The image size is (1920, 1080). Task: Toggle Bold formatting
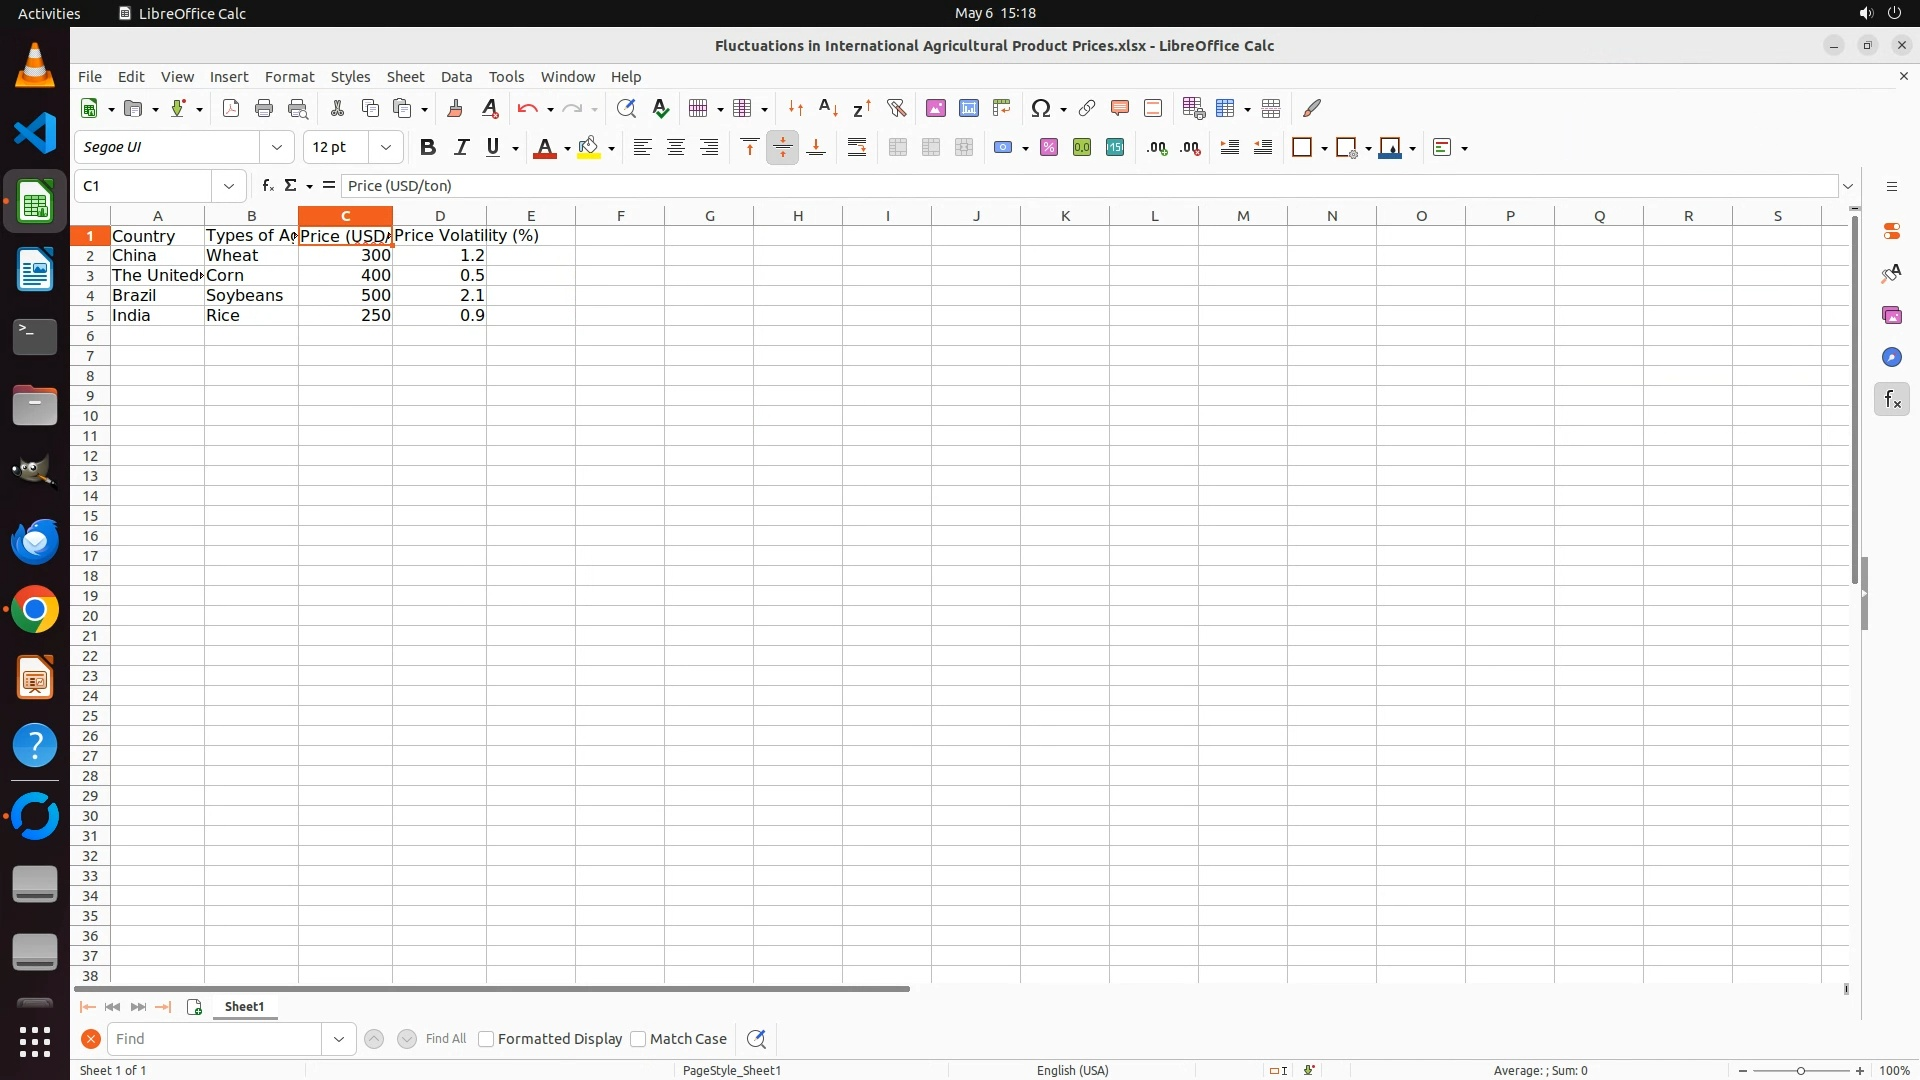[x=428, y=148]
